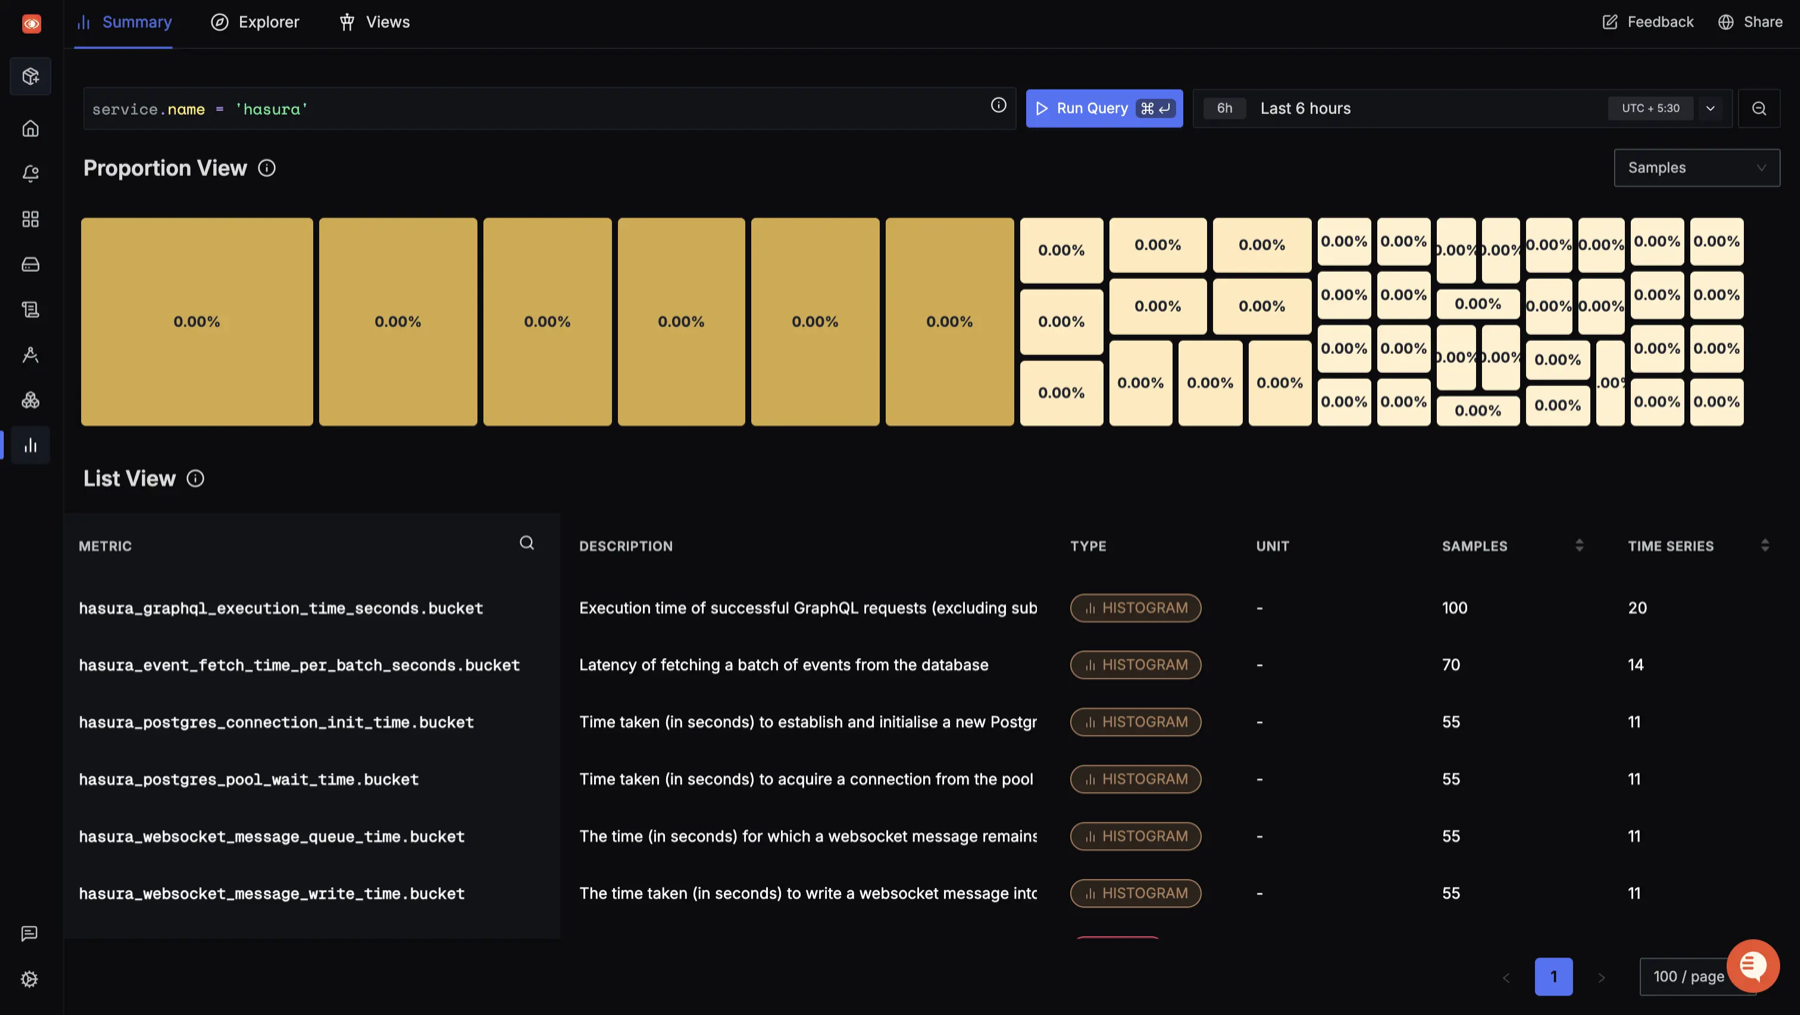Expand the Last 6 hours time dropdown chevron
The image size is (1800, 1015).
pyautogui.click(x=1711, y=108)
